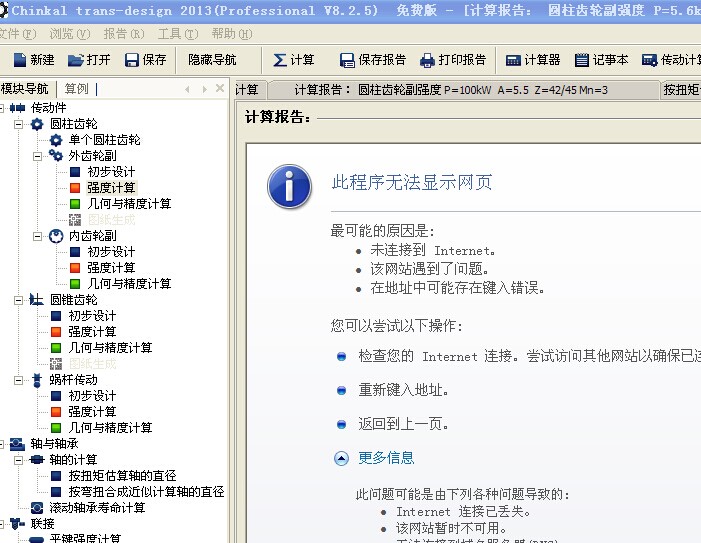Click the 传动件 tree icon
The width and height of the screenshot is (701, 543).
(x=17, y=108)
